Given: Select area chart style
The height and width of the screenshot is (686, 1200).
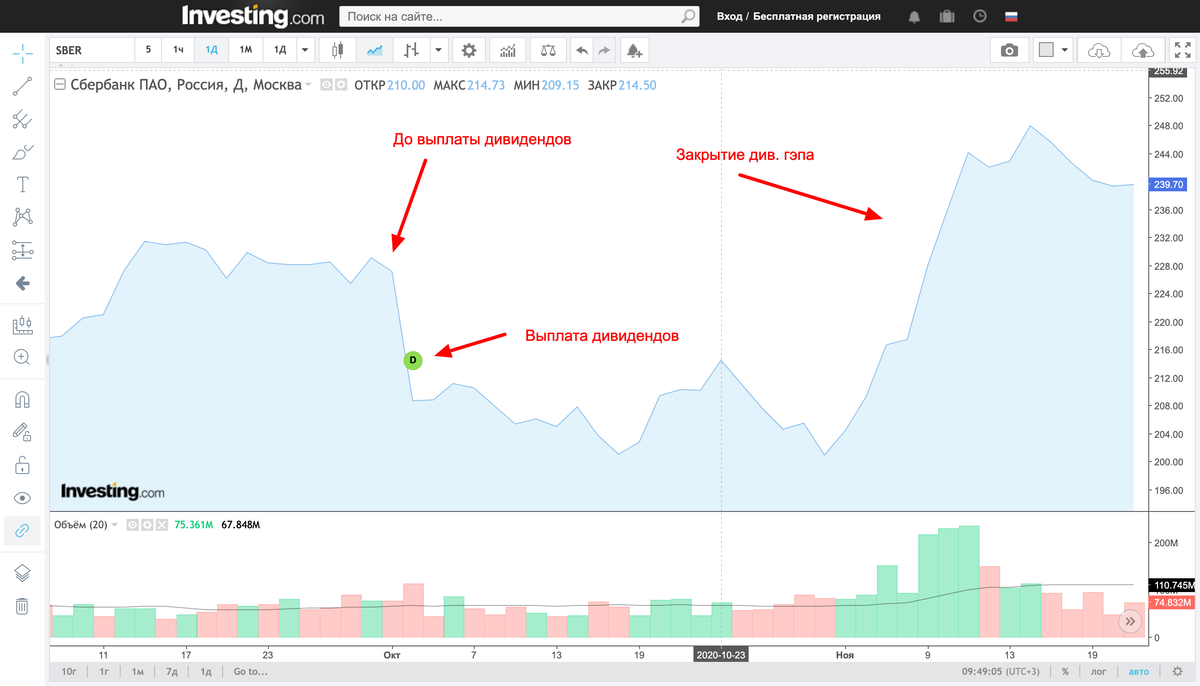Looking at the screenshot, I should click(375, 50).
